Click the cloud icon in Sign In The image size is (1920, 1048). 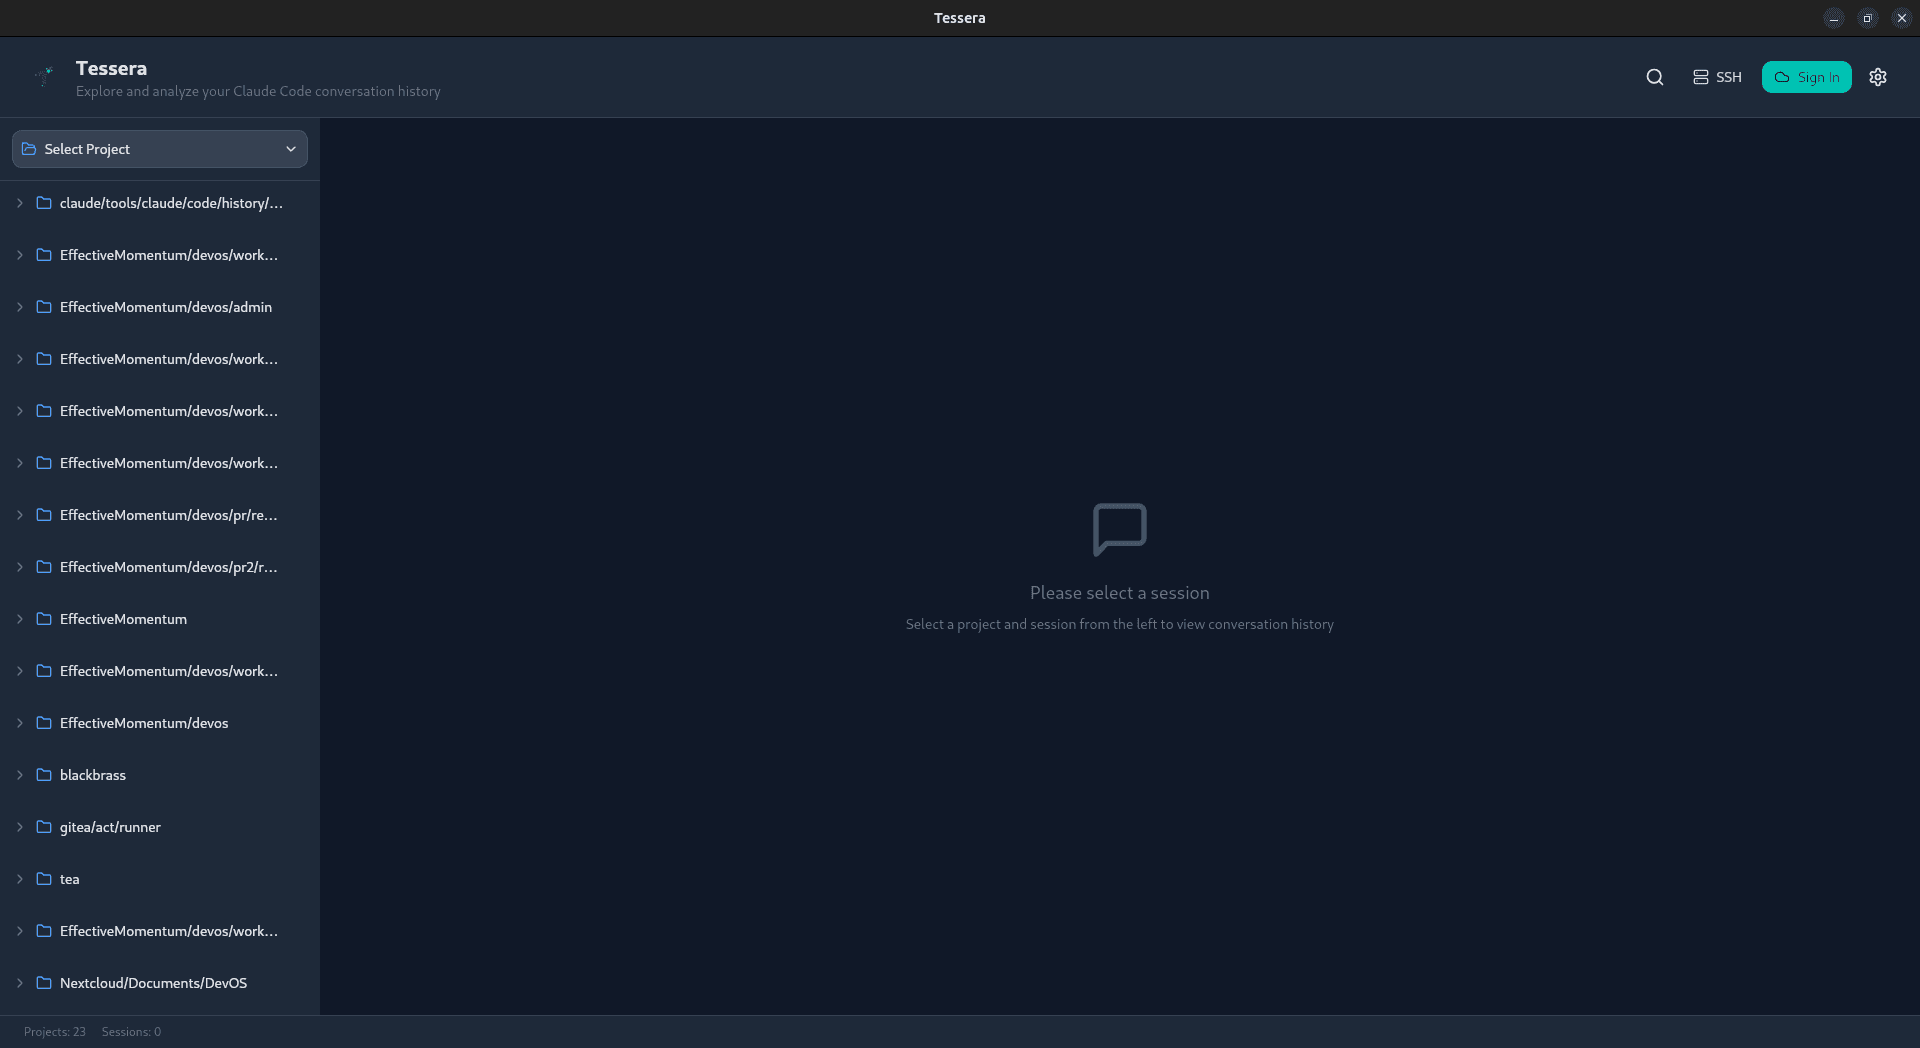click(x=1782, y=77)
